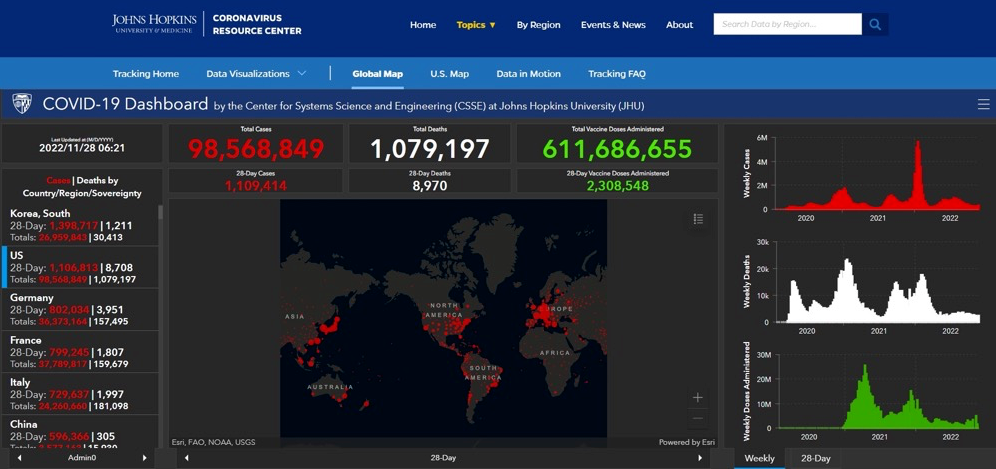Expand the Topics dropdown menu
Image resolution: width=996 pixels, height=469 pixels.
pos(476,25)
